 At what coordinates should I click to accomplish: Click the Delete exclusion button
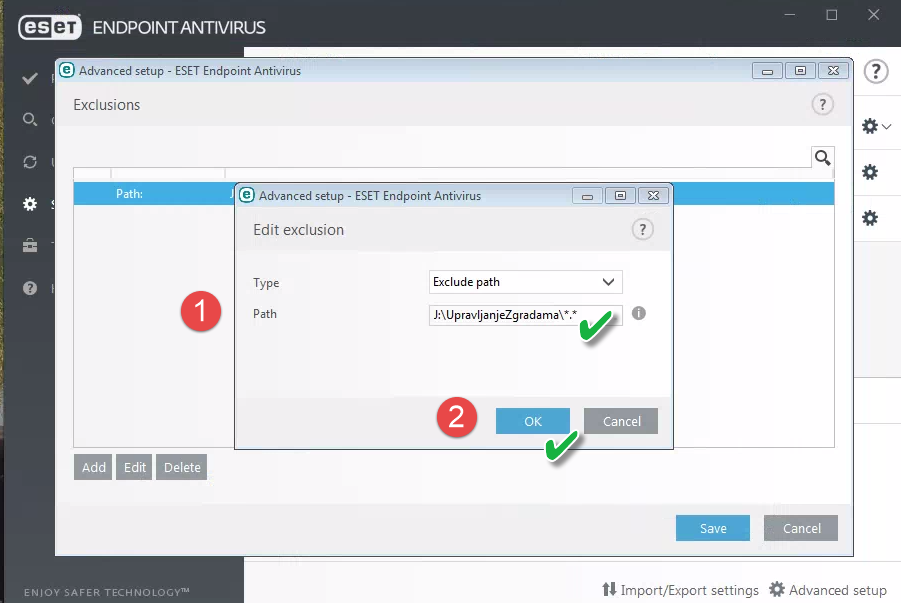pyautogui.click(x=182, y=467)
